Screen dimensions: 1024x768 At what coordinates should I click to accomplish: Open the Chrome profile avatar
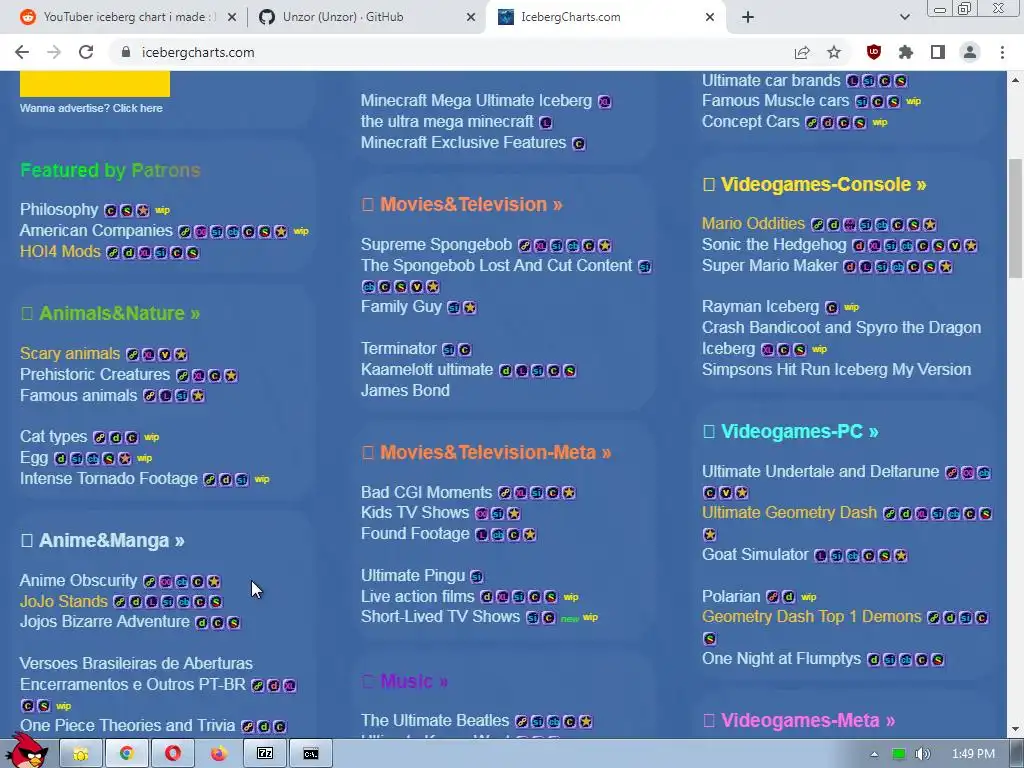click(970, 52)
